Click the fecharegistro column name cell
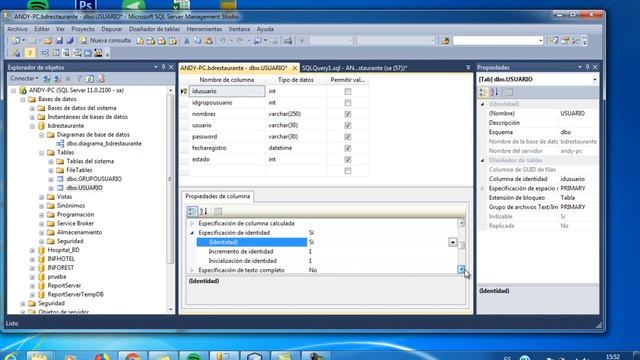The height and width of the screenshot is (360, 640). click(x=227, y=148)
